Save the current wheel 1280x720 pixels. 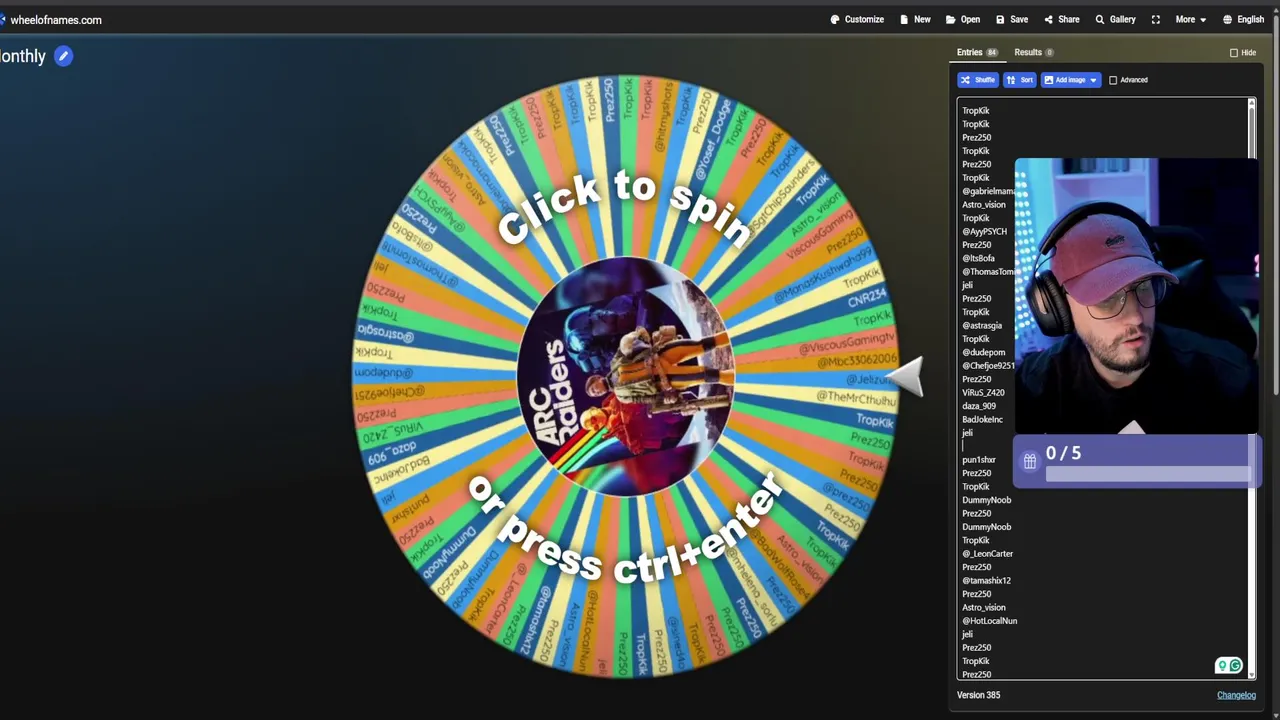1012,19
